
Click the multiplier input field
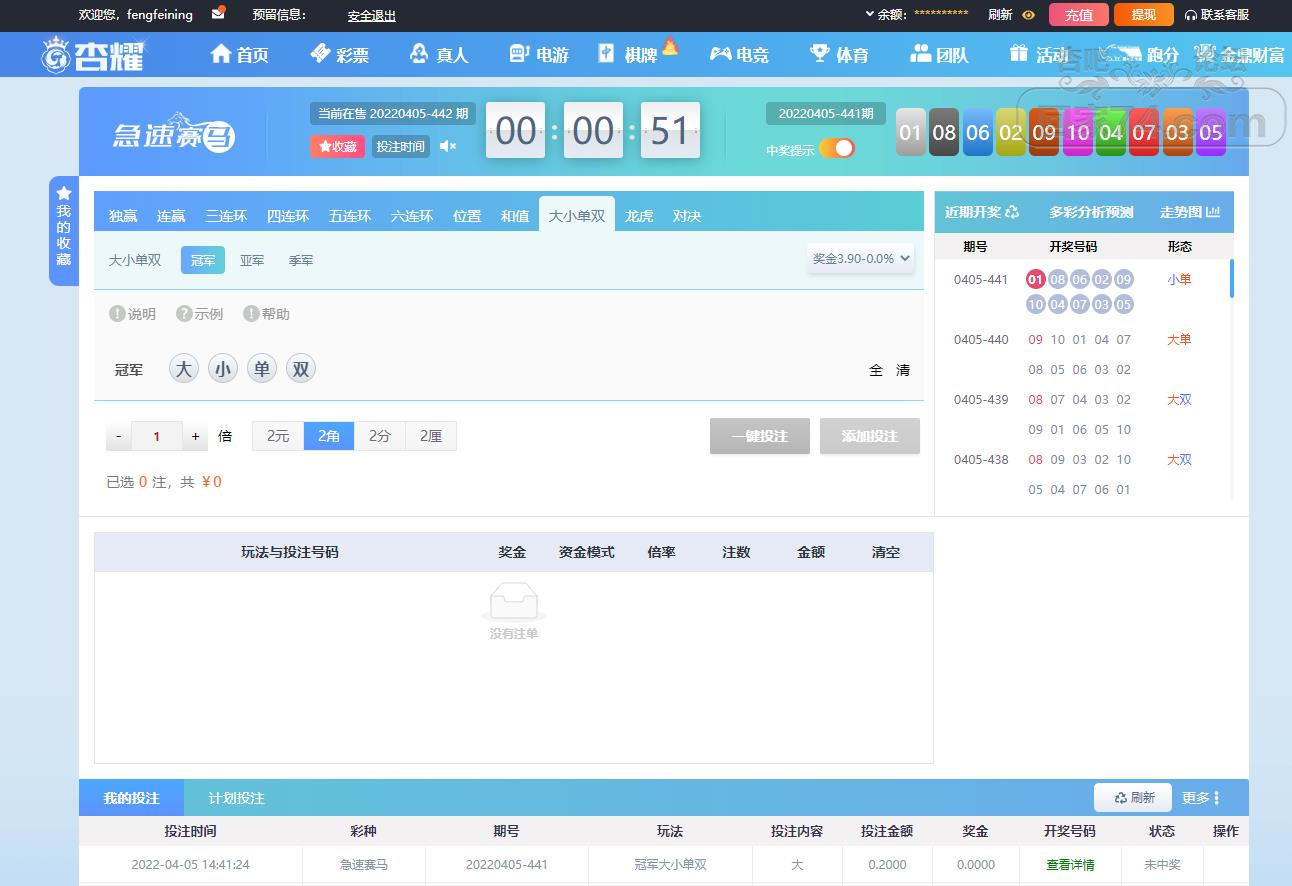tap(157, 436)
